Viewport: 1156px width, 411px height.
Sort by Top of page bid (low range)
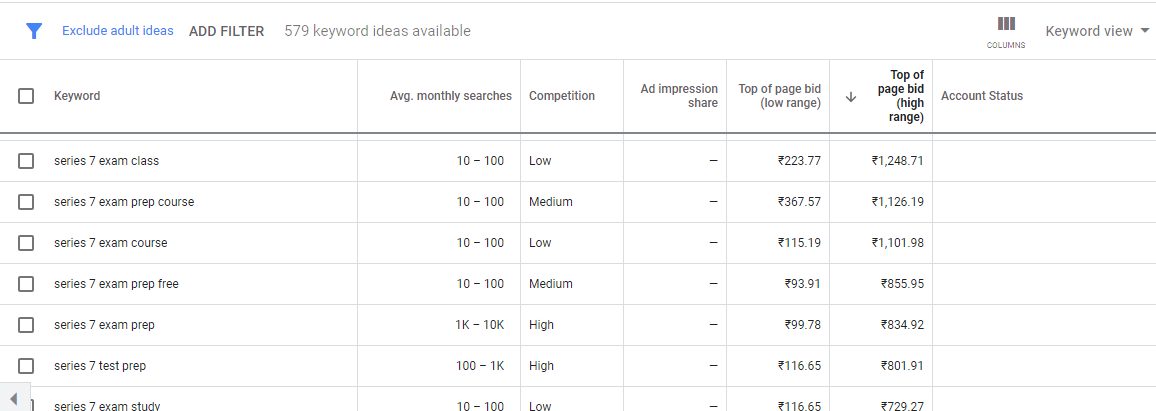[x=779, y=96]
